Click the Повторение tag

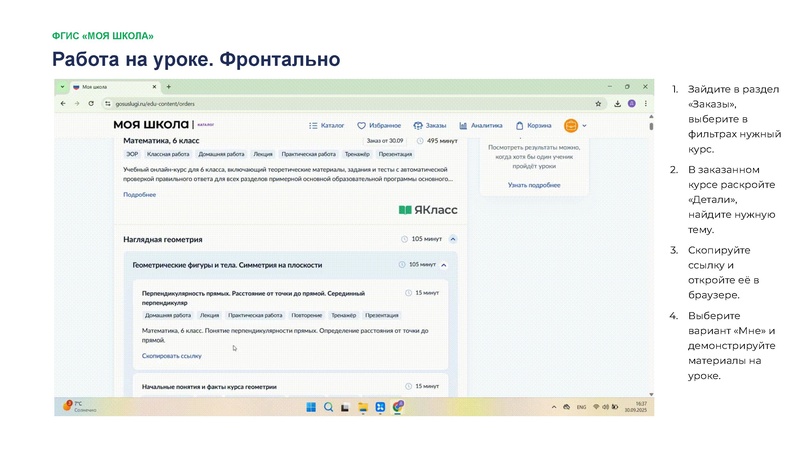pyautogui.click(x=307, y=315)
